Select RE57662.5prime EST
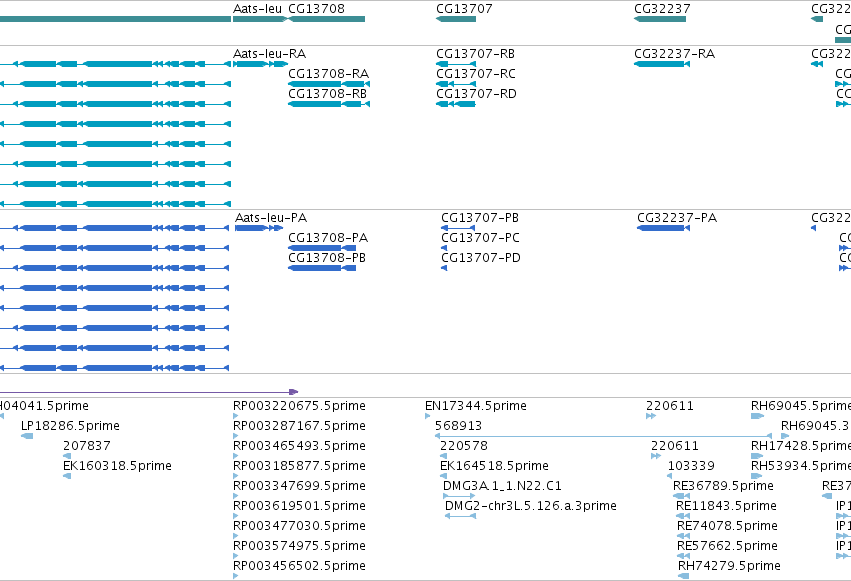The height and width of the screenshot is (581, 851). [x=727, y=546]
